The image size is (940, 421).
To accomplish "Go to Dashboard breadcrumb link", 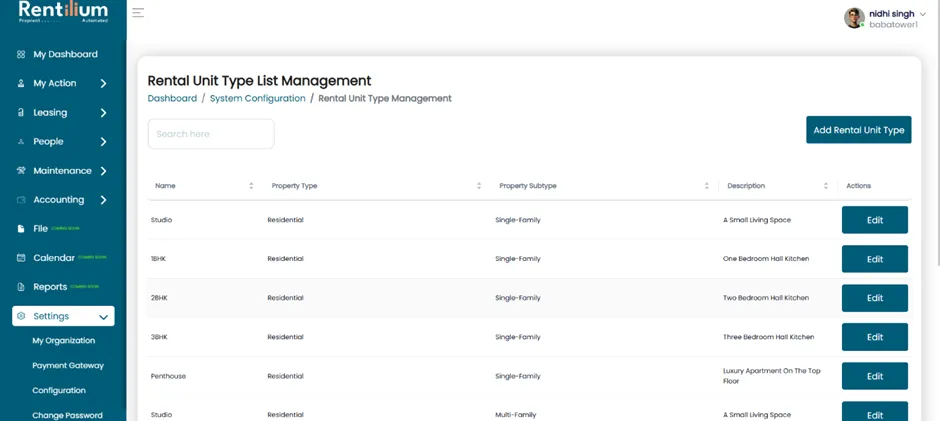I will tap(172, 98).
